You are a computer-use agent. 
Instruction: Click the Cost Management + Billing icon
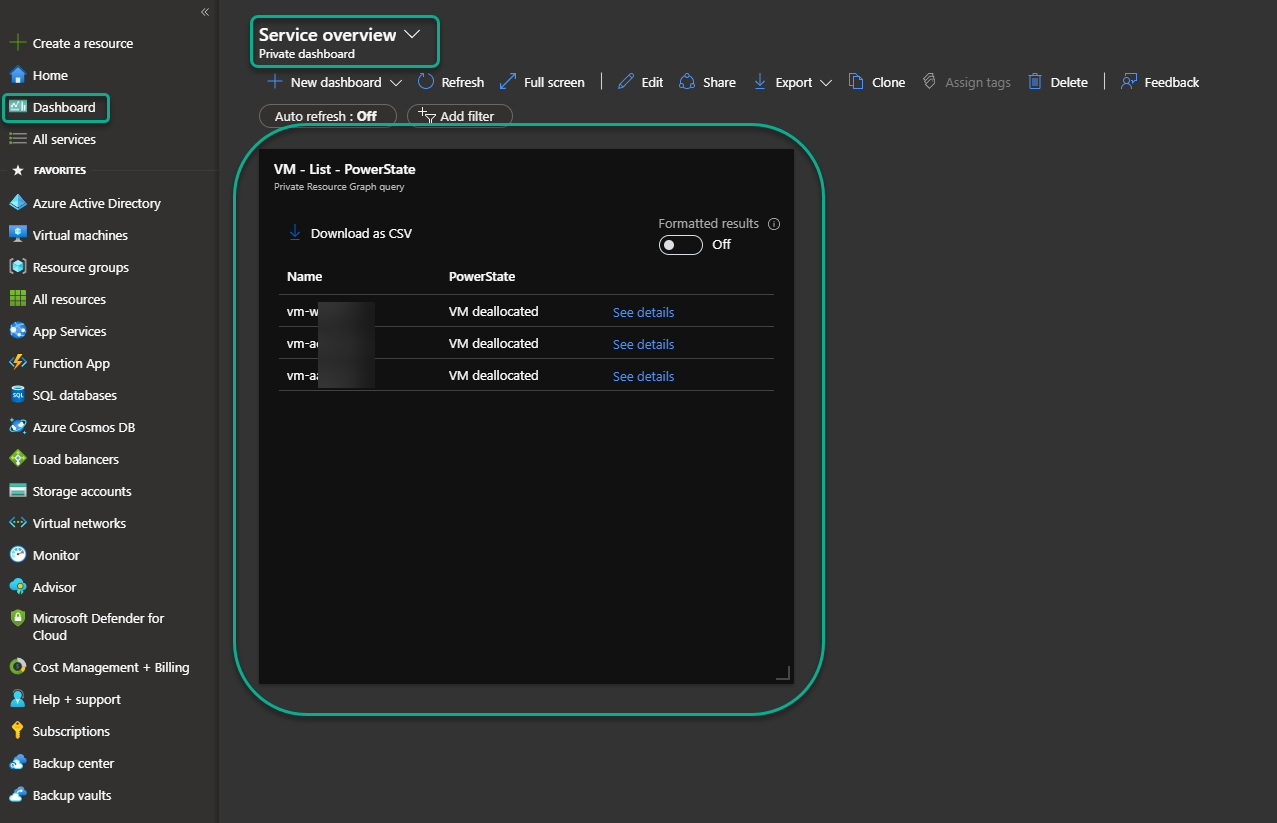point(17,667)
